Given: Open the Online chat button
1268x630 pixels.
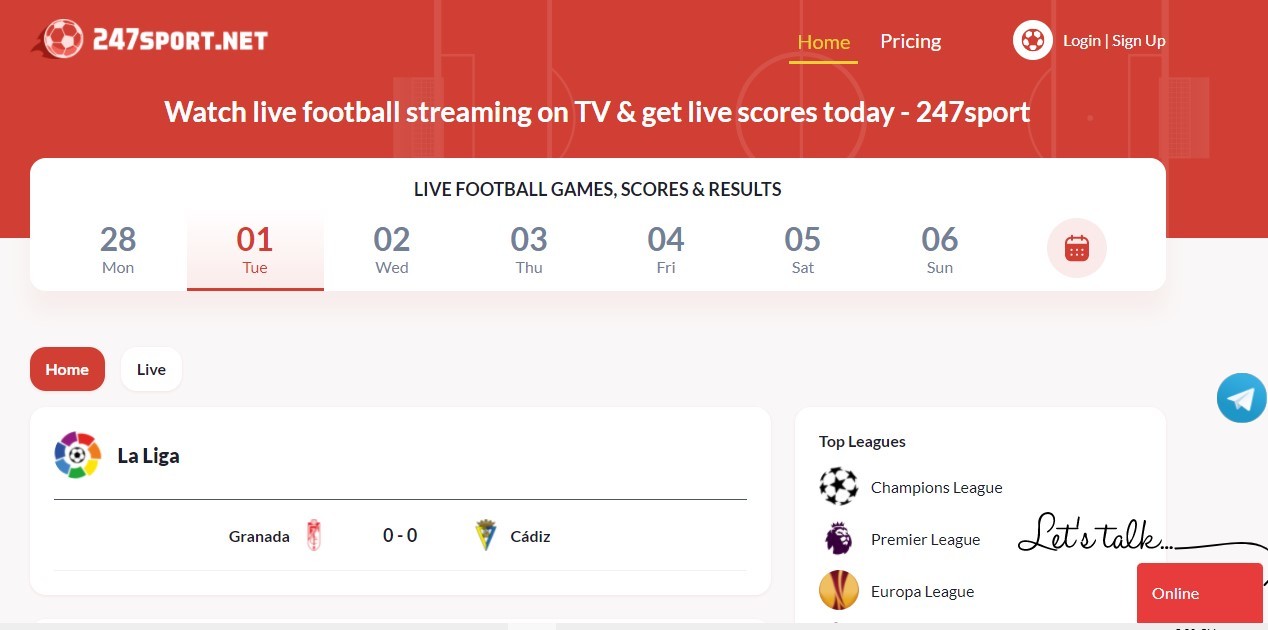Looking at the screenshot, I should pos(1199,593).
